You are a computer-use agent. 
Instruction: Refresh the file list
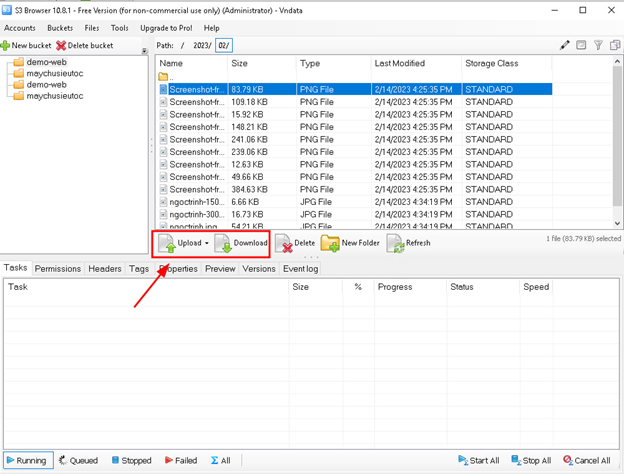click(395, 243)
